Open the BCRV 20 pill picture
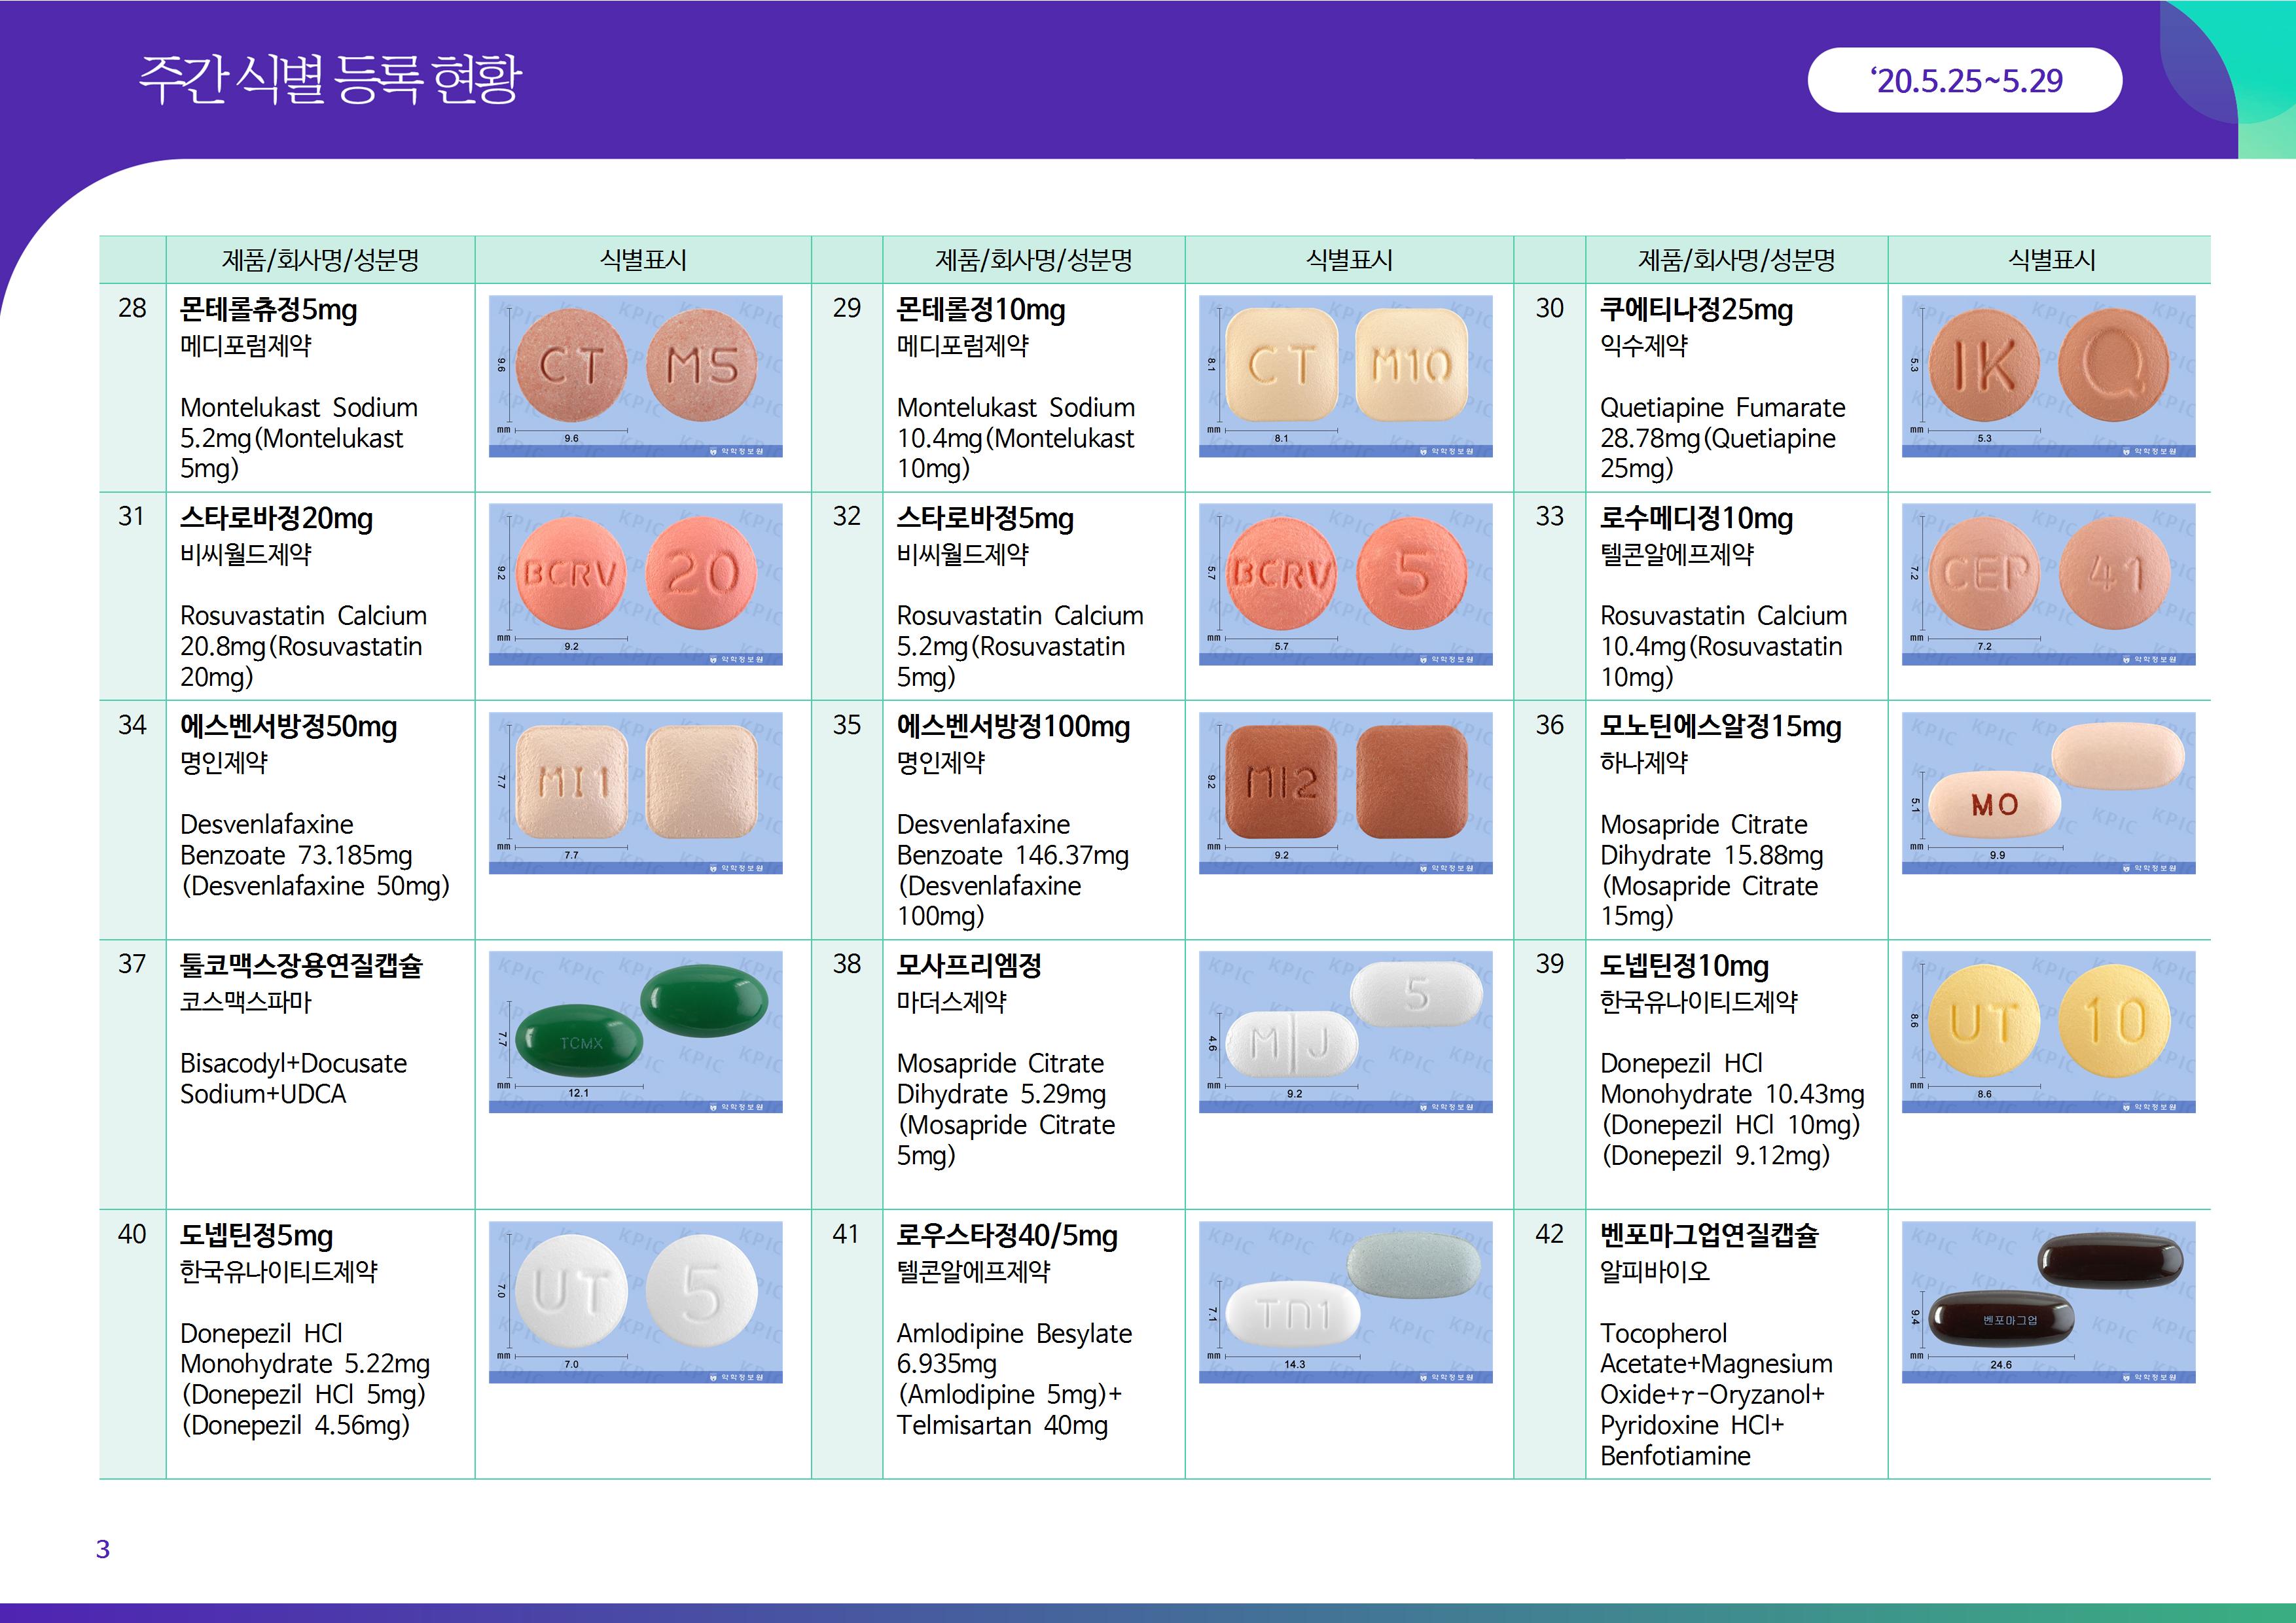Viewport: 2296px width, 1623px height. click(635, 584)
